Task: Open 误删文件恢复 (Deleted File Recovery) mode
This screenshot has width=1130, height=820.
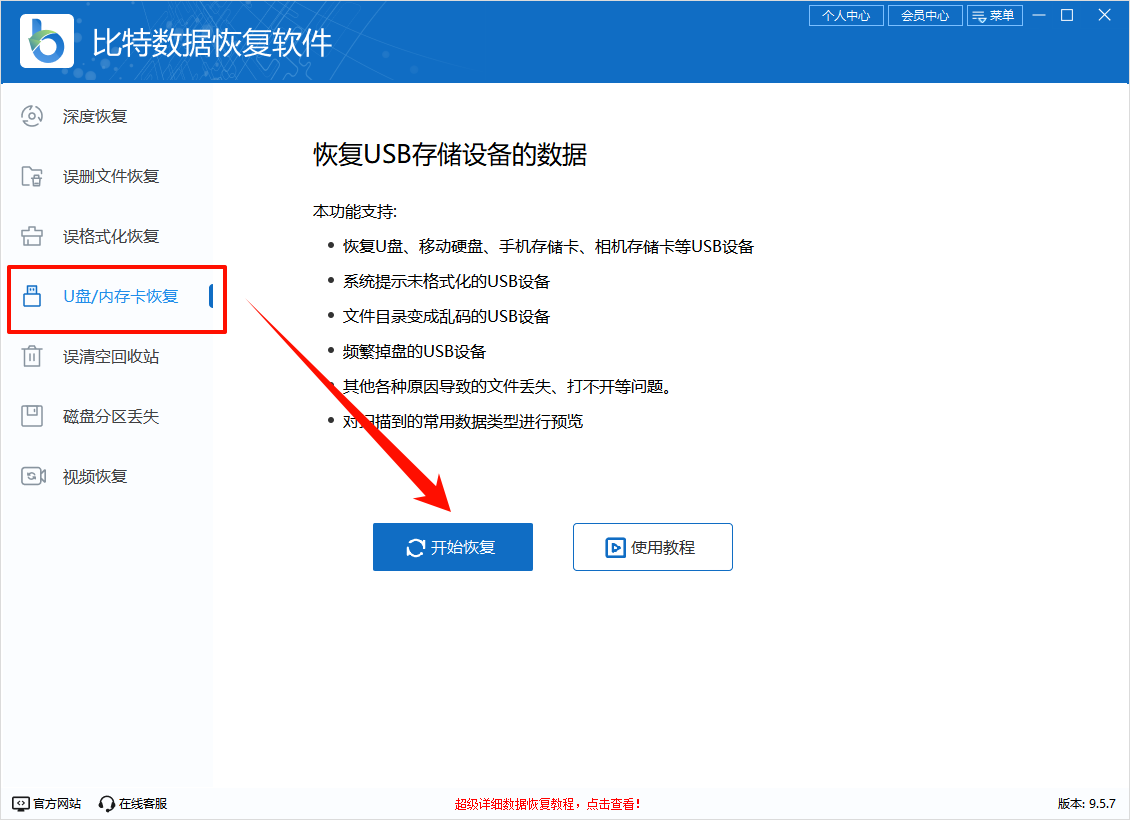Action: (33, 176)
